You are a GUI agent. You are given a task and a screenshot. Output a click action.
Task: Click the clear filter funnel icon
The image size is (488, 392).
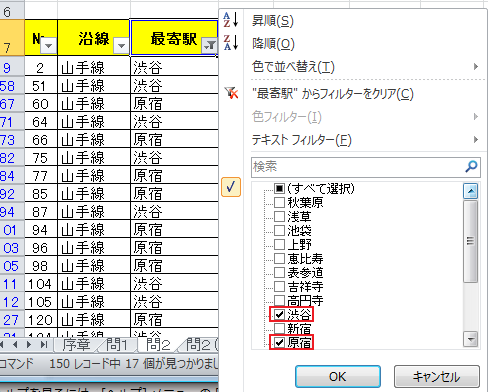[x=231, y=93]
